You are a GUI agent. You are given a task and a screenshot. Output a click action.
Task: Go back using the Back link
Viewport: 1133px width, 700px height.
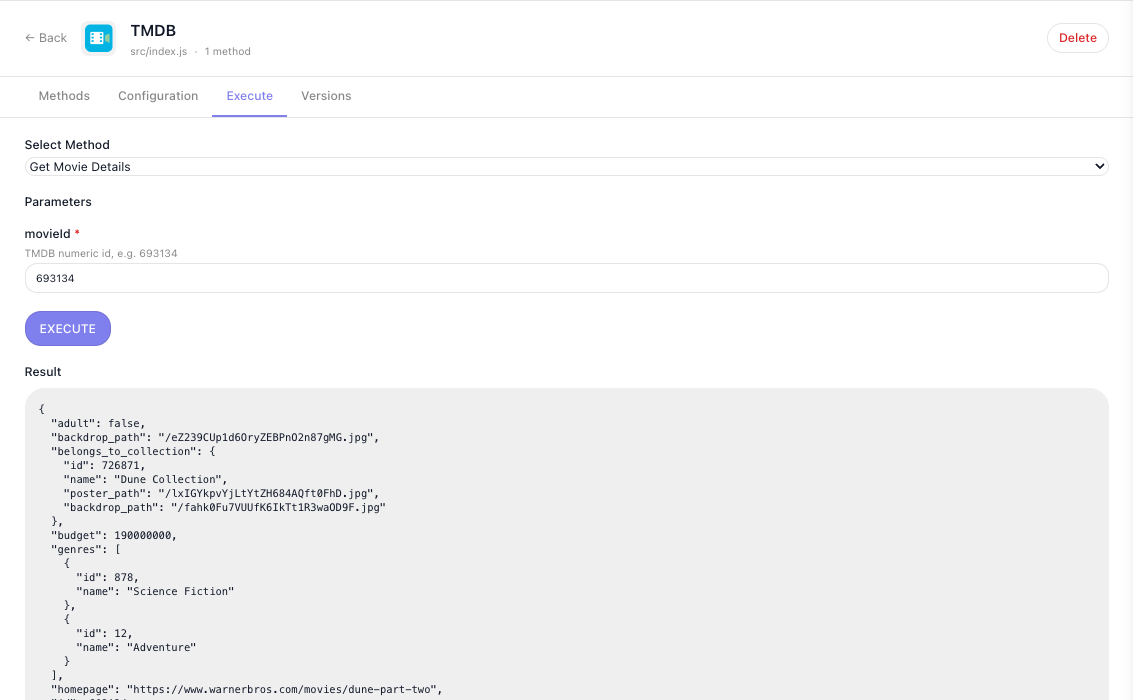46,38
